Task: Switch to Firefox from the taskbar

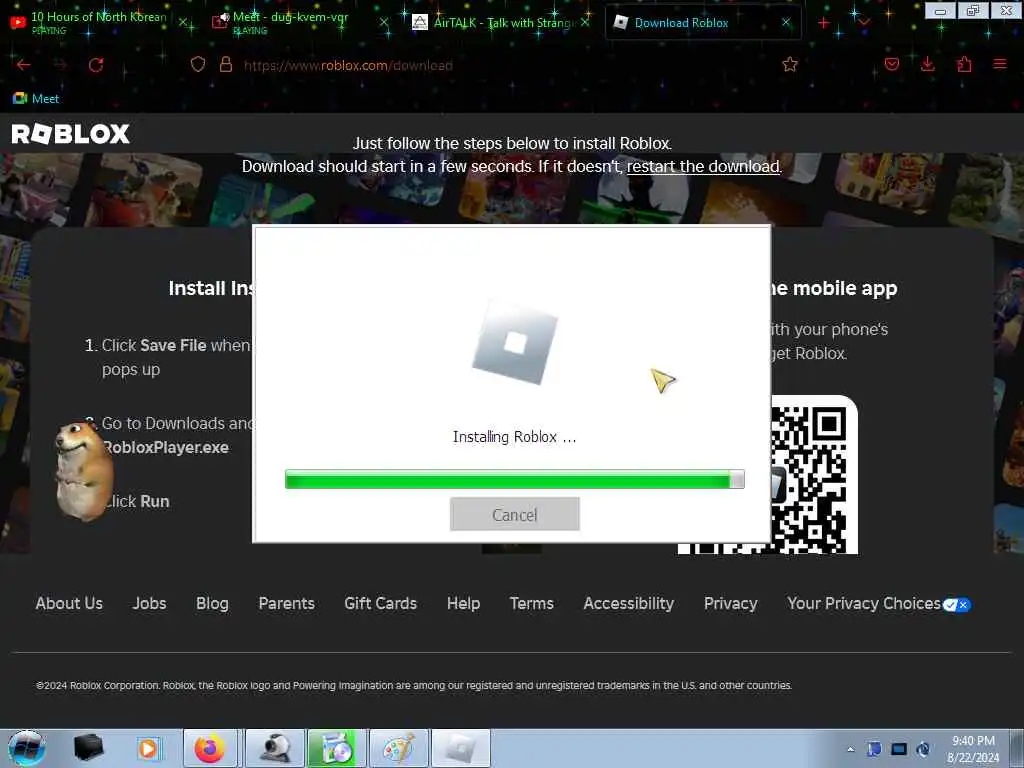Action: 210,748
